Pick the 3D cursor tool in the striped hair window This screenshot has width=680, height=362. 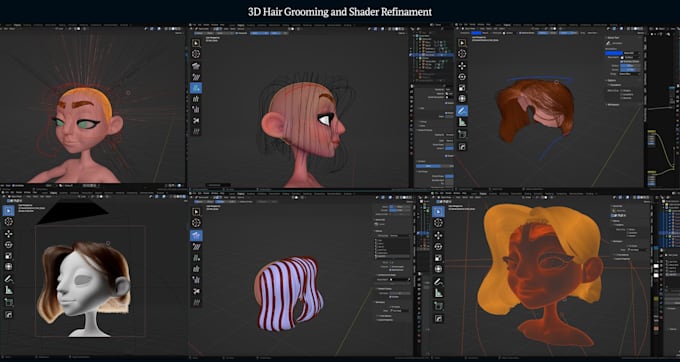pyautogui.click(x=196, y=223)
